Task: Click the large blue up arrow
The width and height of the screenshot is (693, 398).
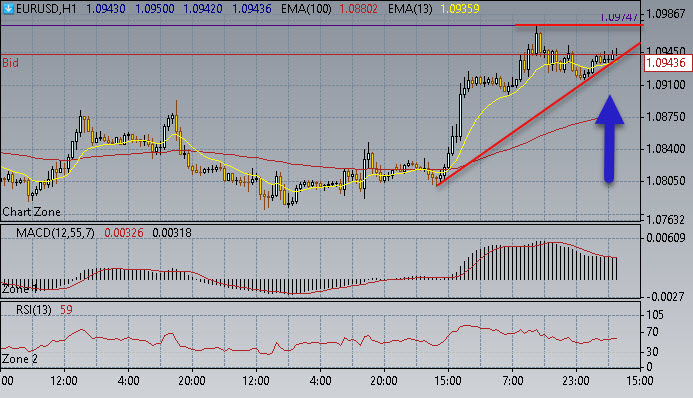Action: click(x=609, y=139)
